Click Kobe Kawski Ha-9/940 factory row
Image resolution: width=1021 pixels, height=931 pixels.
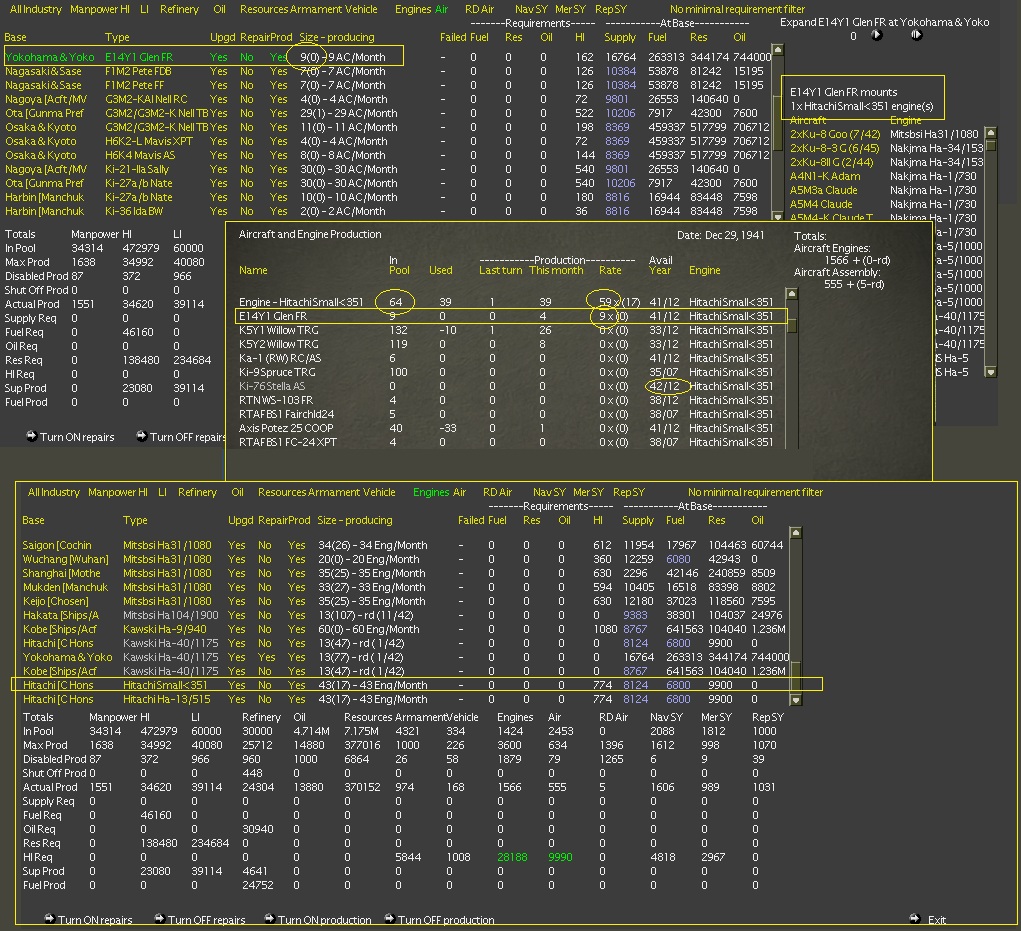pos(405,629)
